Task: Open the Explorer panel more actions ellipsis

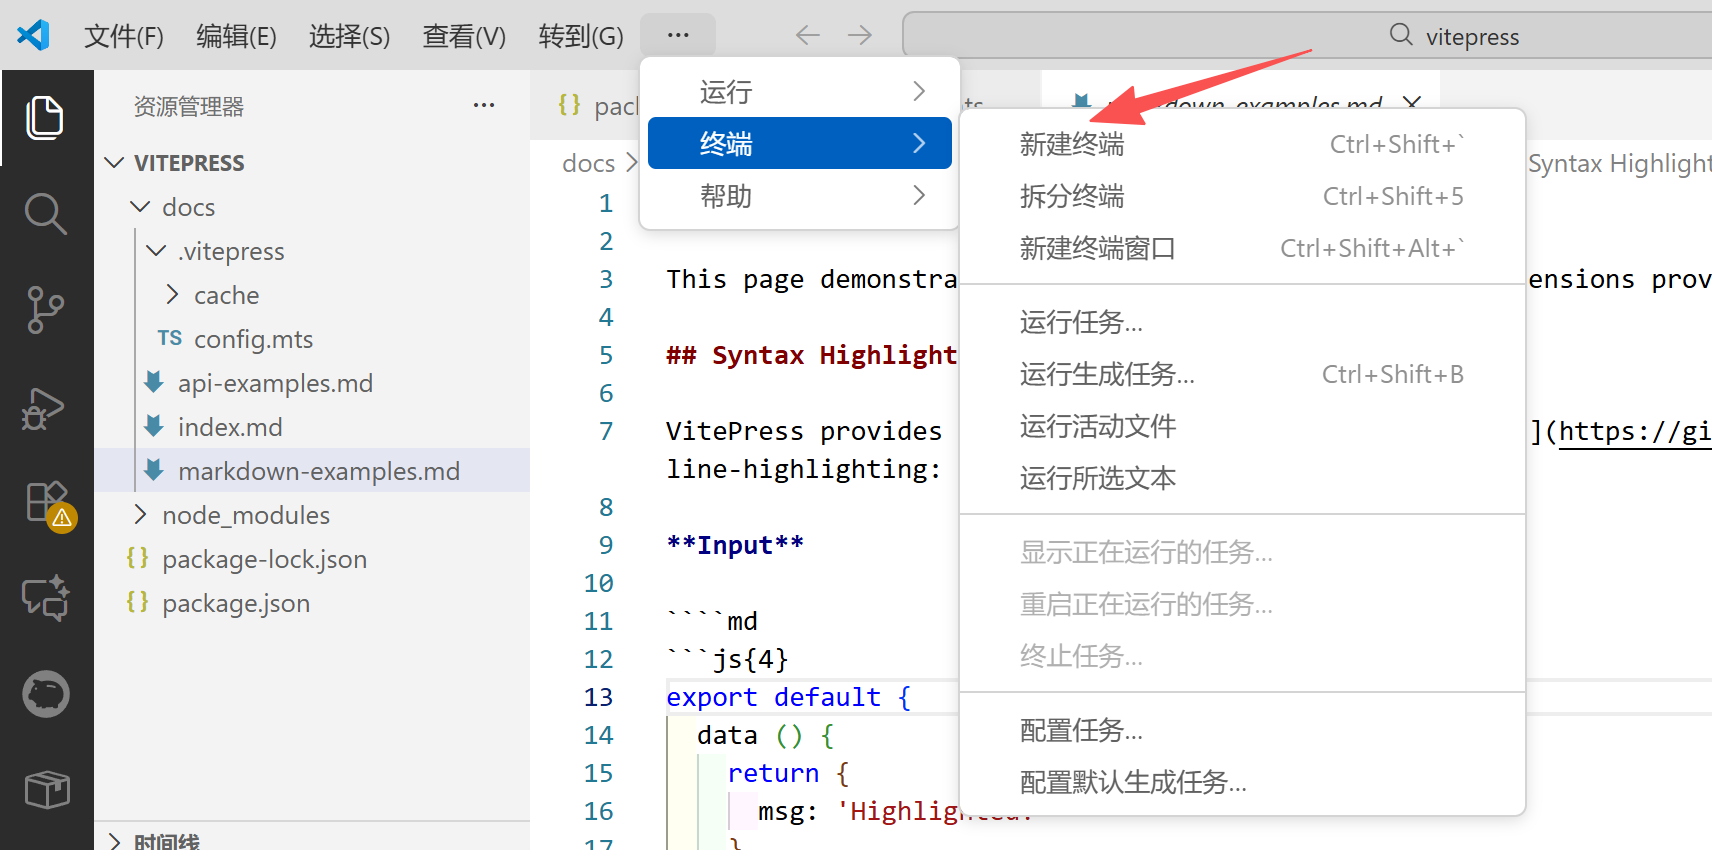Action: (x=484, y=106)
